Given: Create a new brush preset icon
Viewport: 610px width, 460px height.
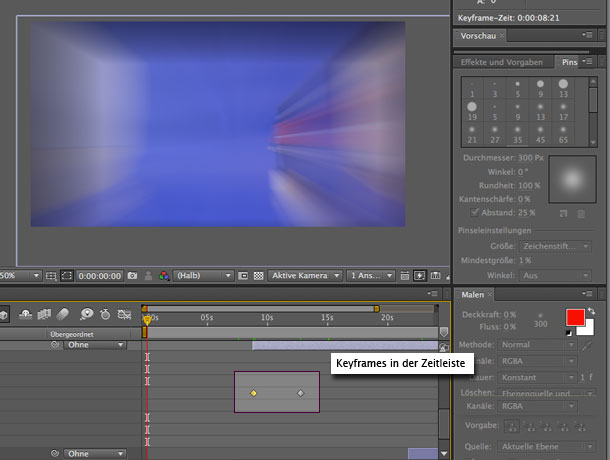Looking at the screenshot, I should 563,213.
